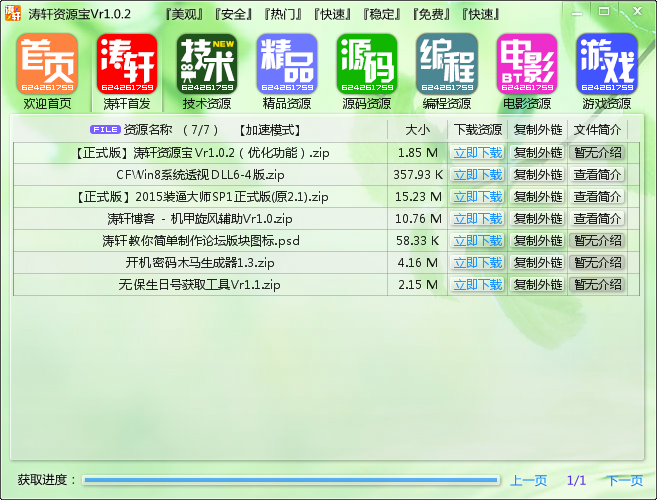Image resolution: width=657 pixels, height=500 pixels.
Task: Select file name 无保生日号获取工具Vr1.1.zip
Action: (199, 285)
